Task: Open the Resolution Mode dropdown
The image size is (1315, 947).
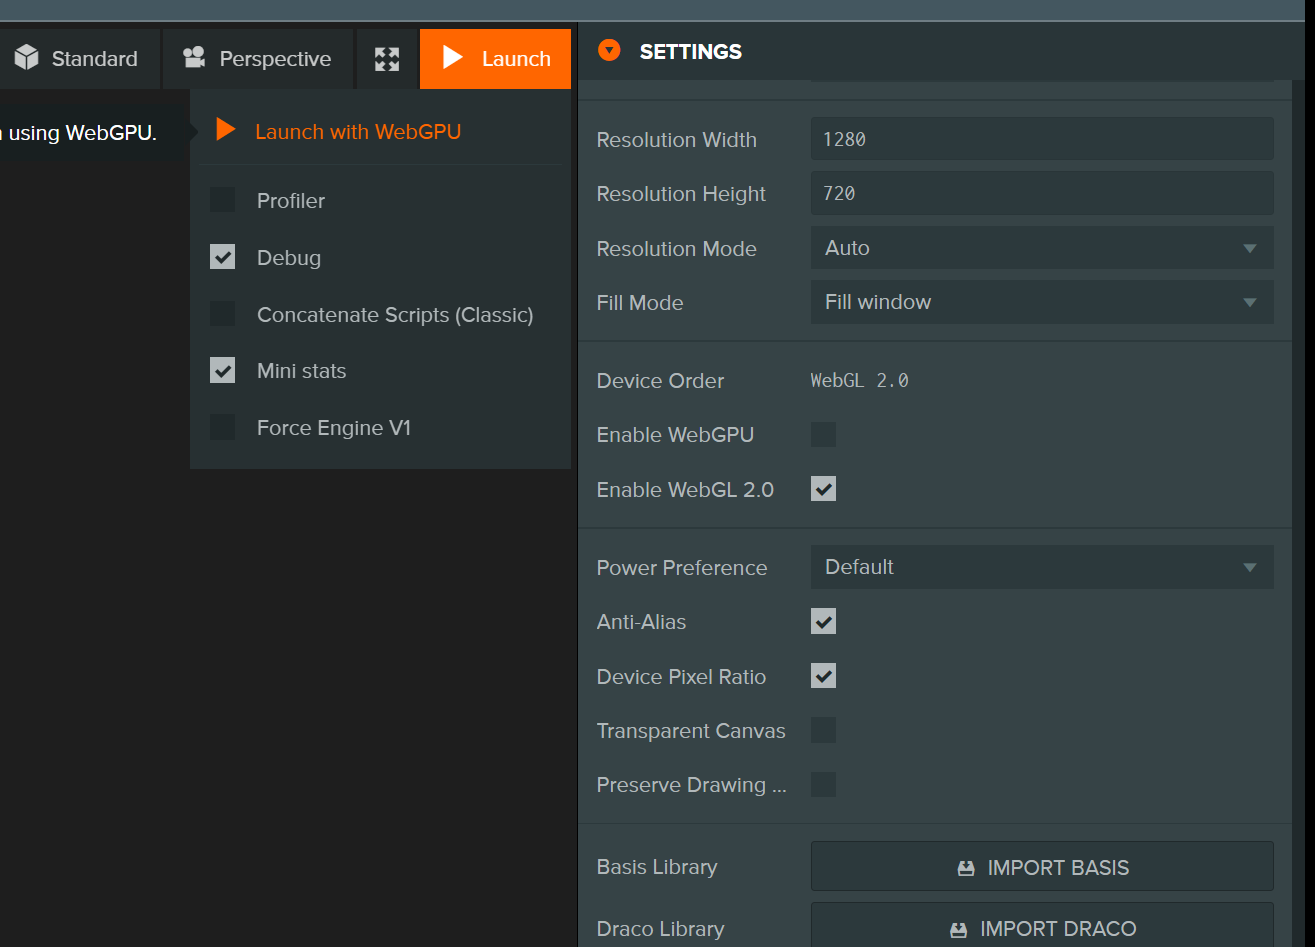Action: point(1042,248)
